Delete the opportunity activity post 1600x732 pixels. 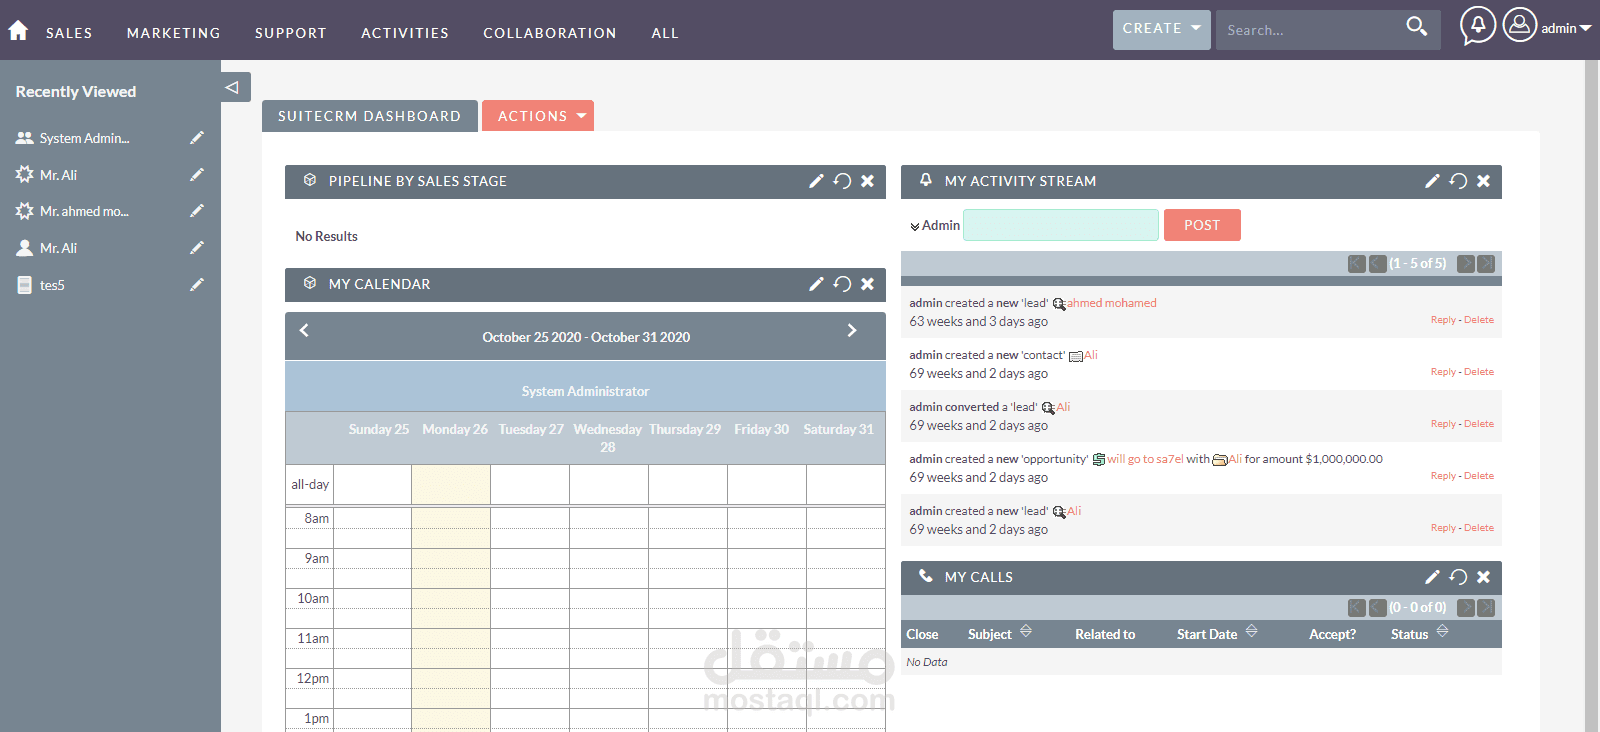click(1479, 476)
